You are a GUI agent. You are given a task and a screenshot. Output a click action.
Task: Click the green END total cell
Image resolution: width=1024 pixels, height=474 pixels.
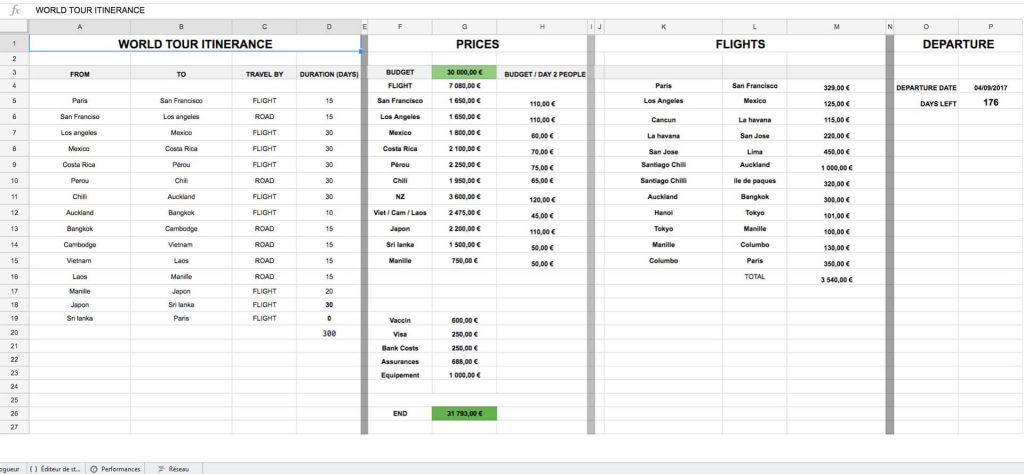coord(464,413)
